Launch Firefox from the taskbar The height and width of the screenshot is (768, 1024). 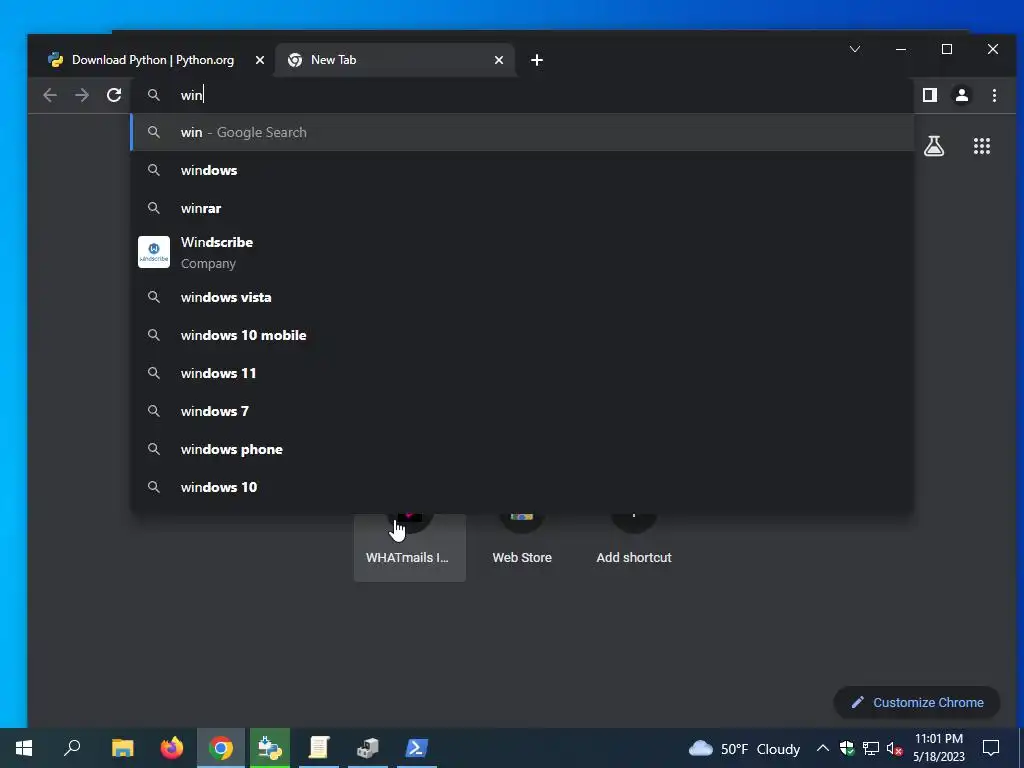[172, 748]
